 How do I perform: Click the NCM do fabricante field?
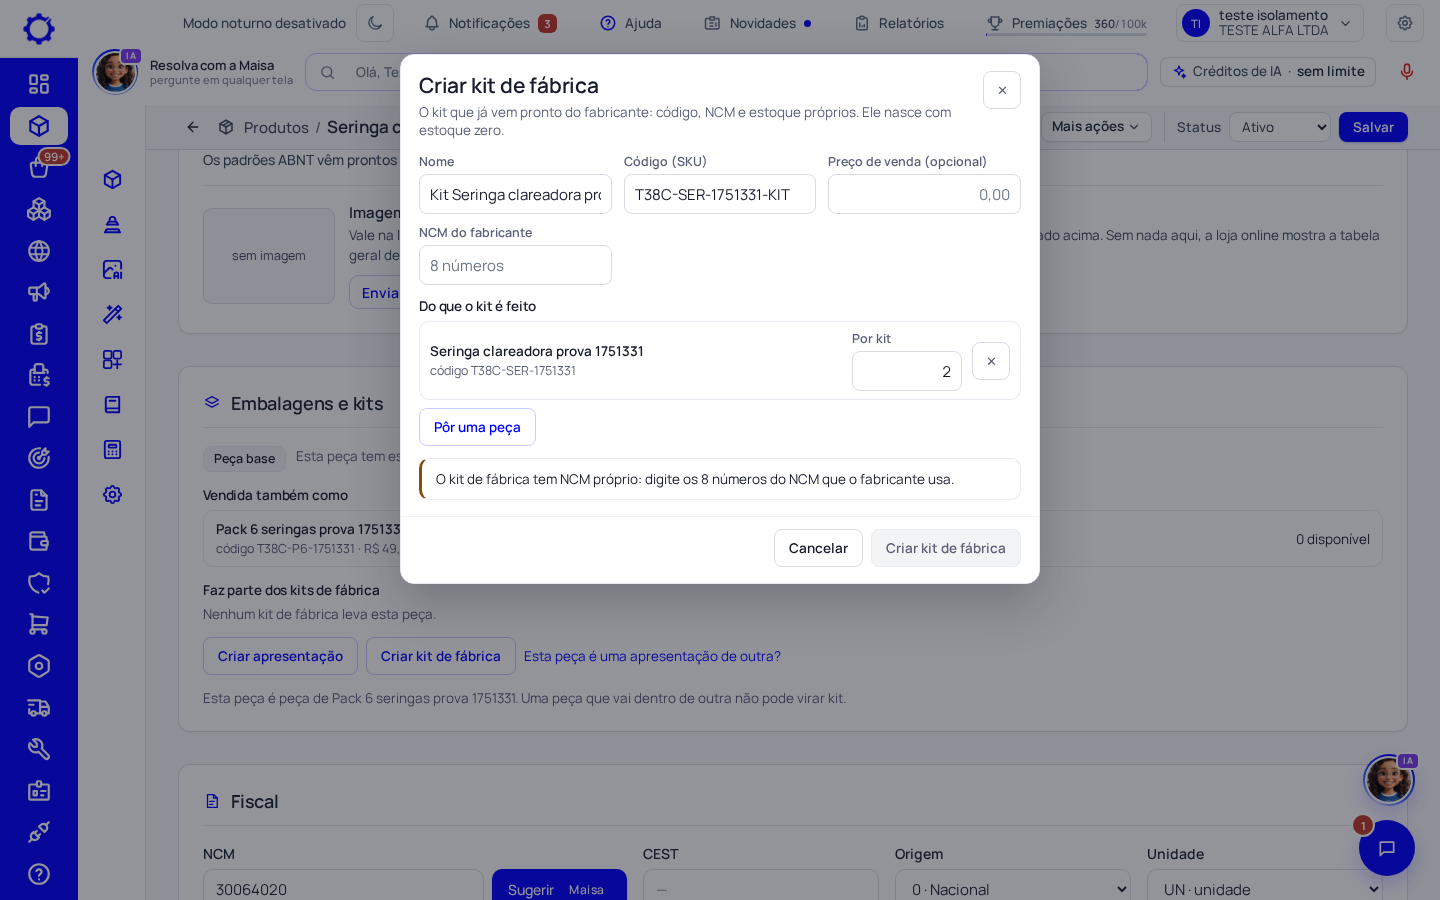pos(515,265)
